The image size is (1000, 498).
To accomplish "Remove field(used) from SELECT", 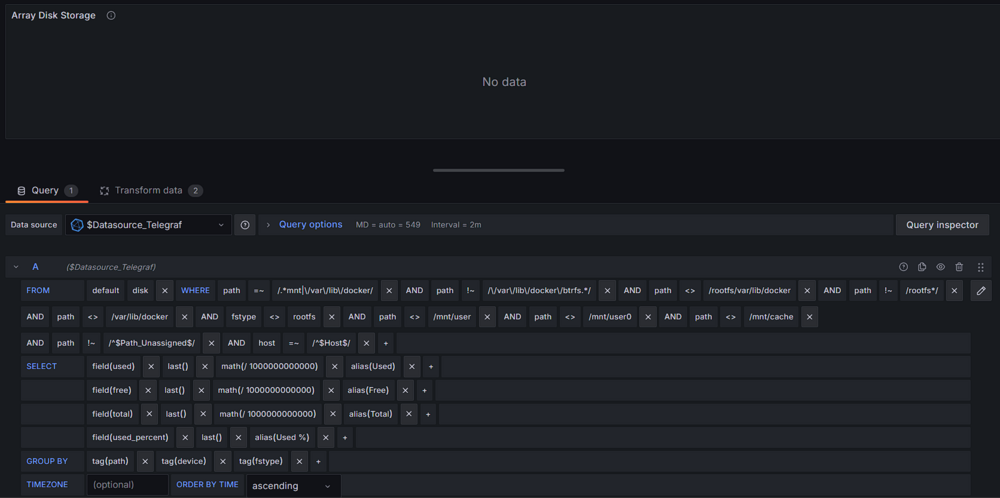I will [151, 367].
